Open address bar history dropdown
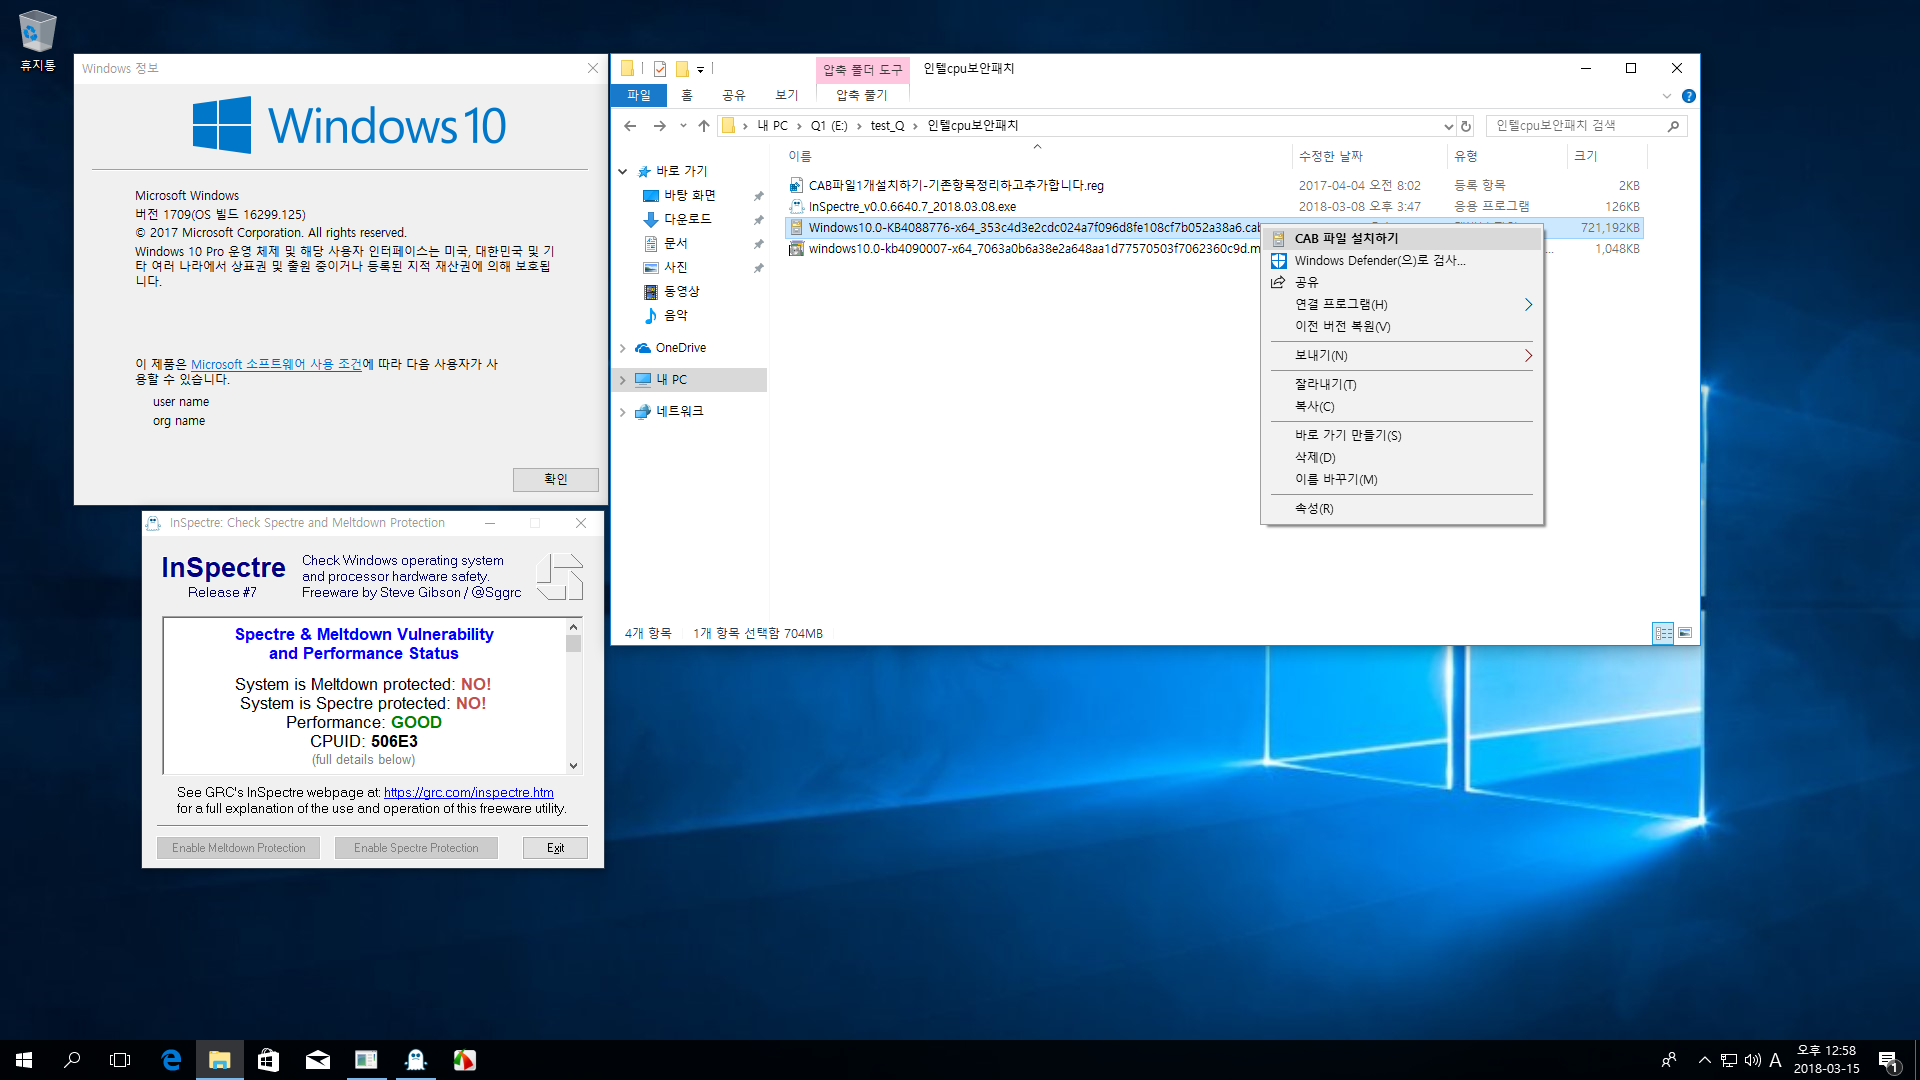 pyautogui.click(x=1448, y=126)
